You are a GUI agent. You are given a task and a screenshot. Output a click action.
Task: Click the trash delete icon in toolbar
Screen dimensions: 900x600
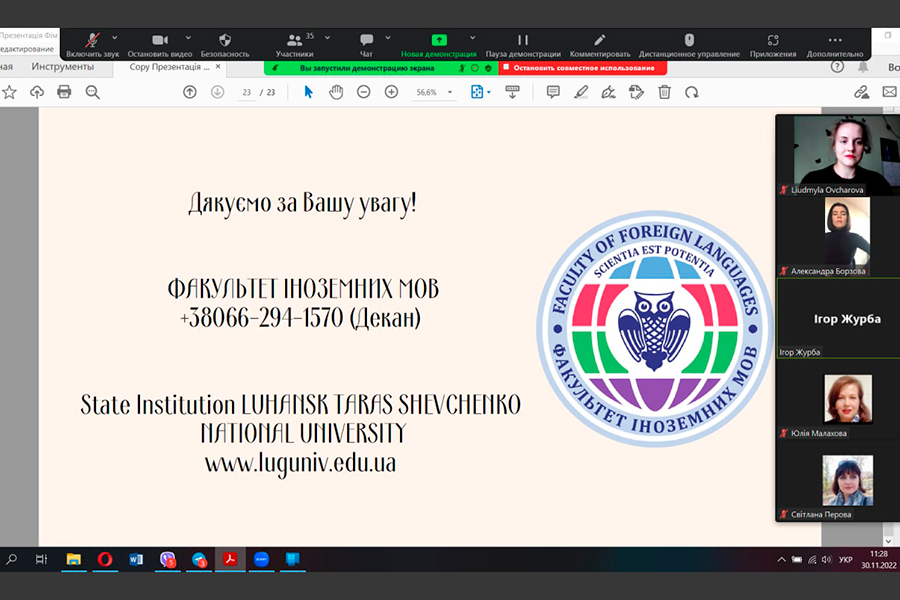click(x=664, y=92)
